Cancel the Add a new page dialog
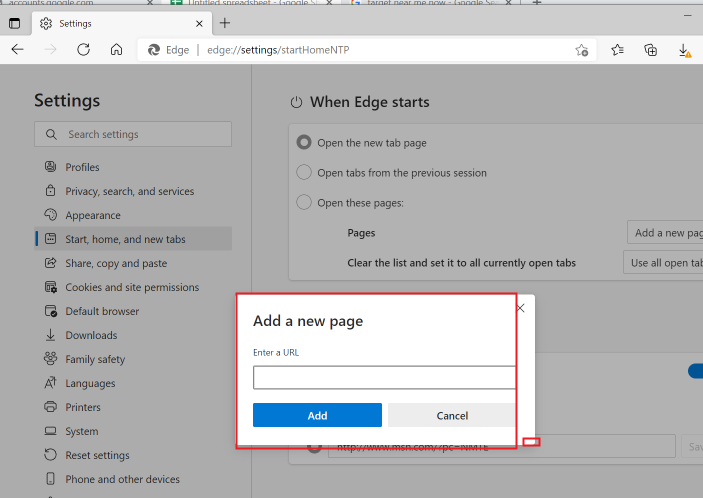The width and height of the screenshot is (703, 498). 452,415
